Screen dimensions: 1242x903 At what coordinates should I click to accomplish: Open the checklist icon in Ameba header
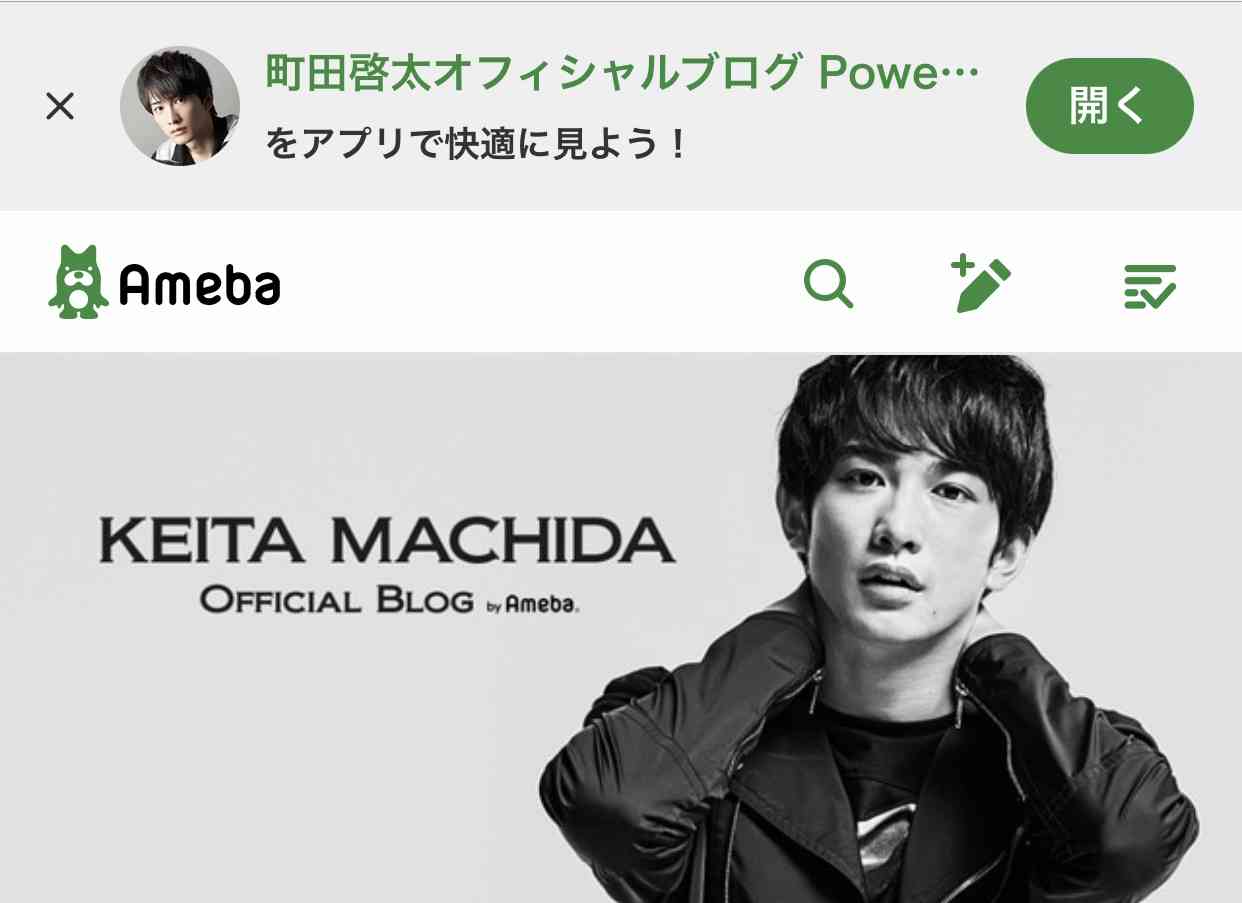tap(1150, 286)
